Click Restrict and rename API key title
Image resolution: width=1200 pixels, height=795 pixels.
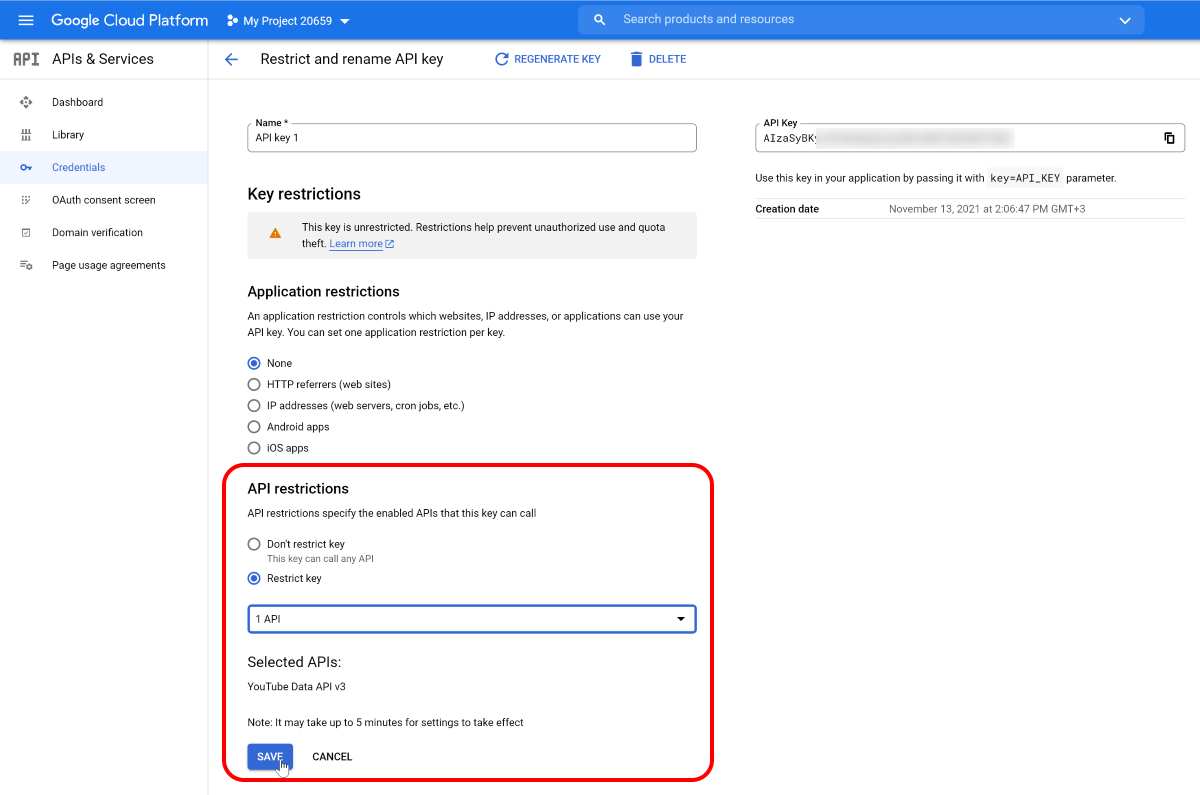pos(352,59)
